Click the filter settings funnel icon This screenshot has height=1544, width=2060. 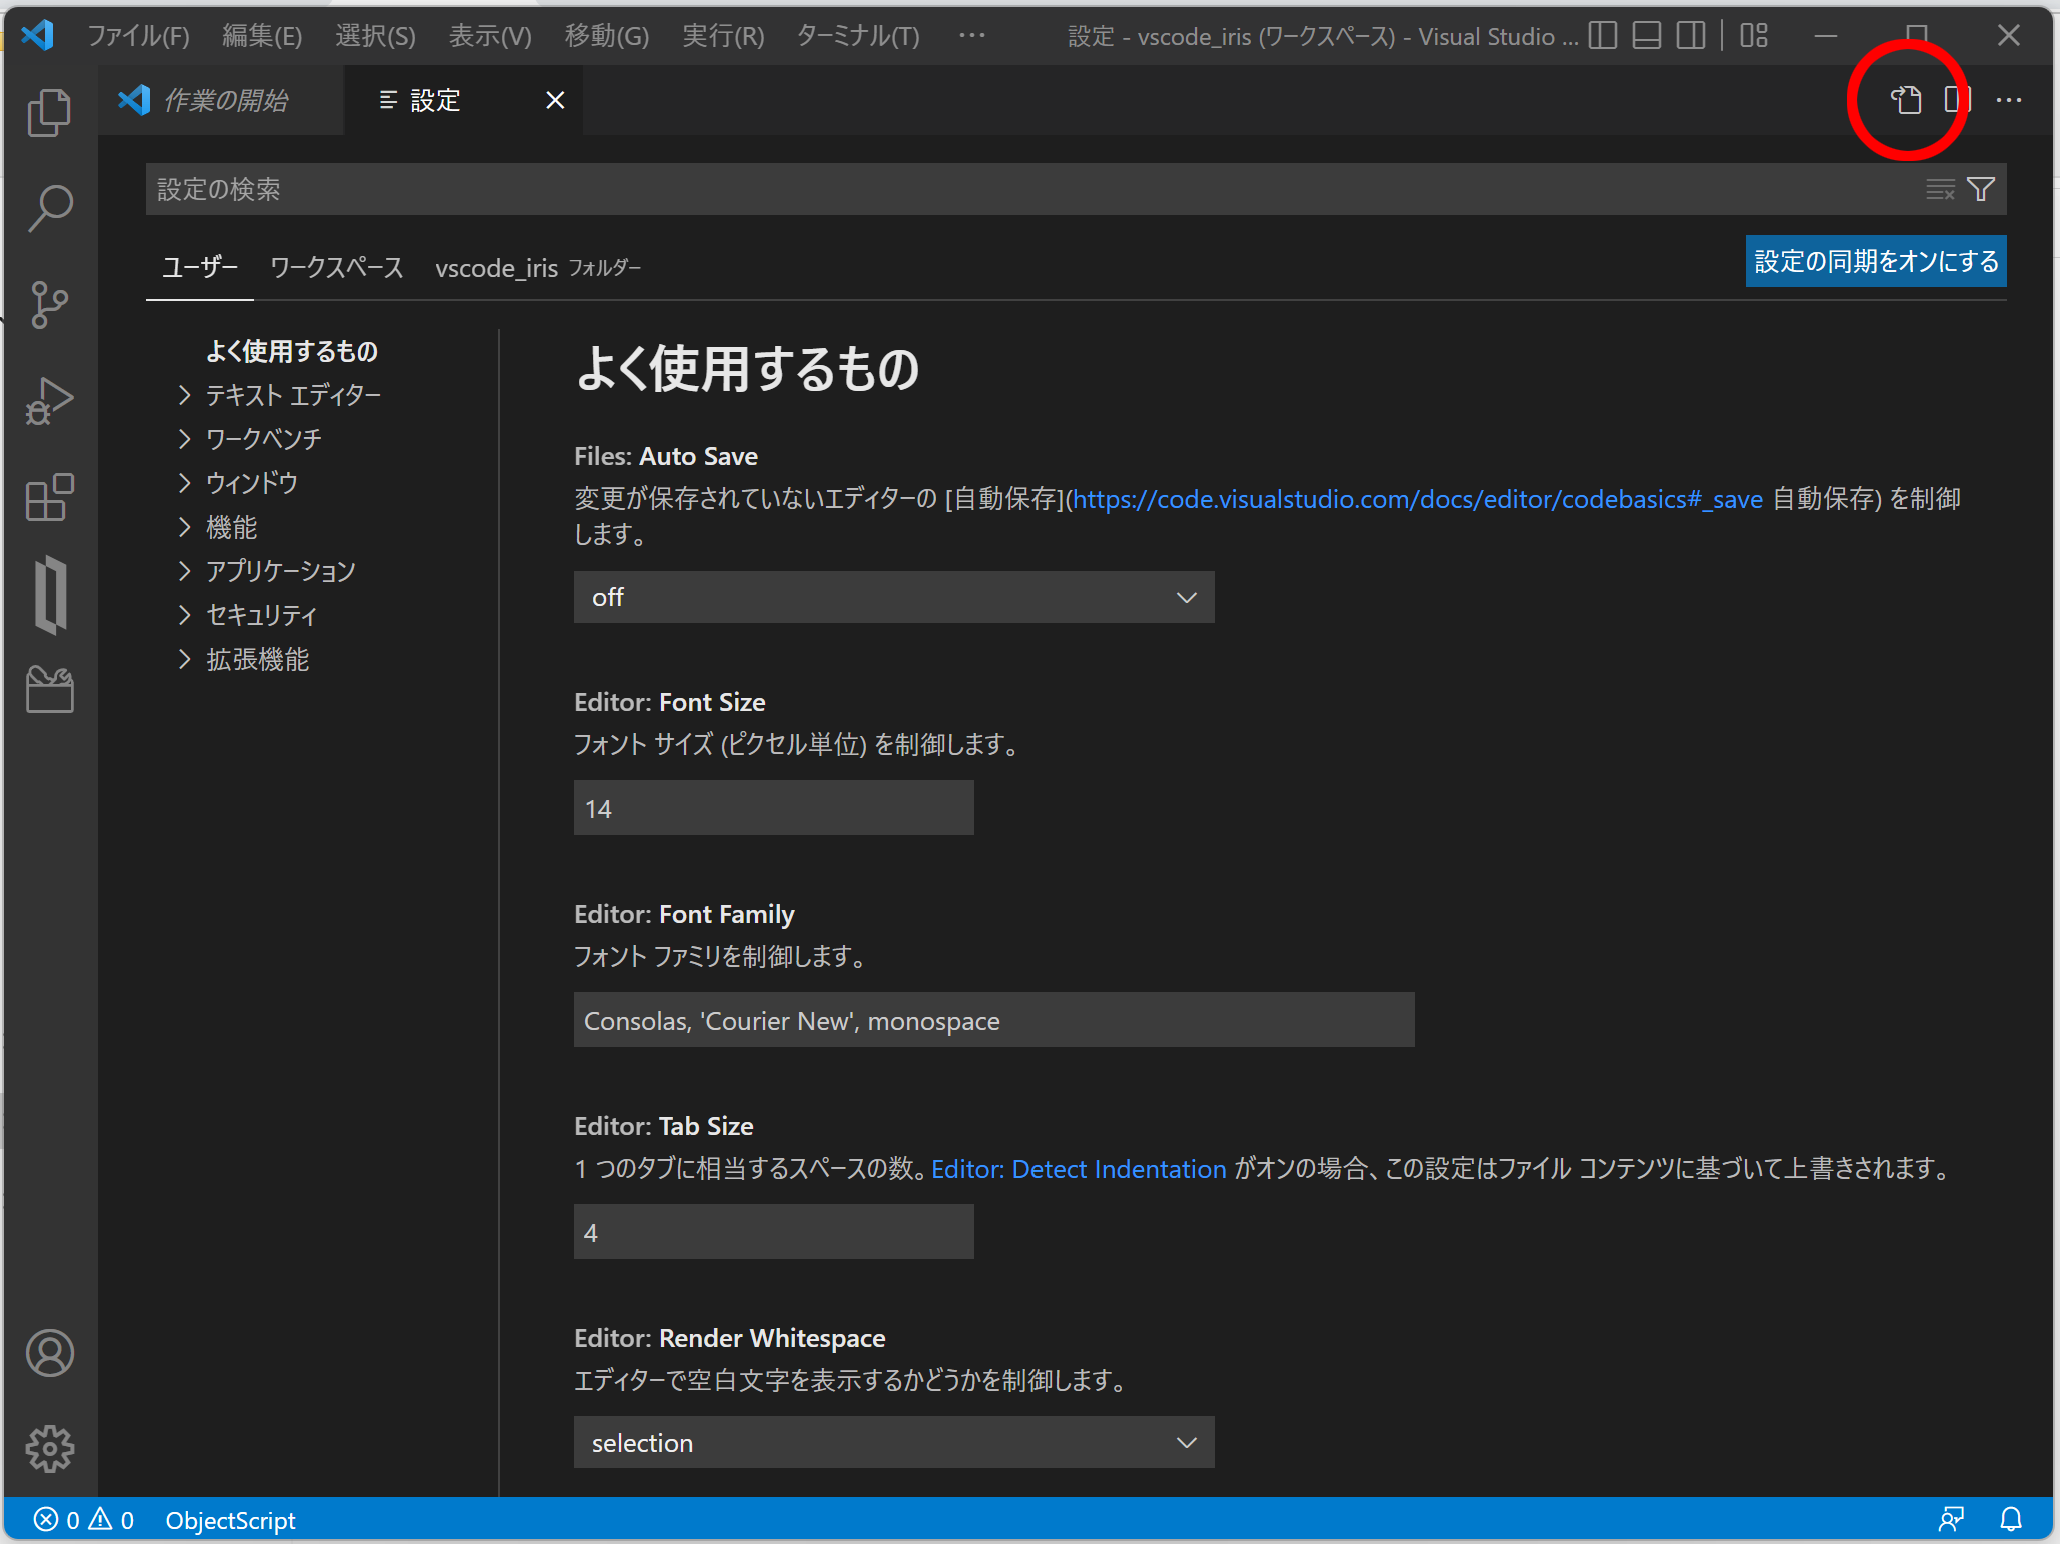[1980, 189]
